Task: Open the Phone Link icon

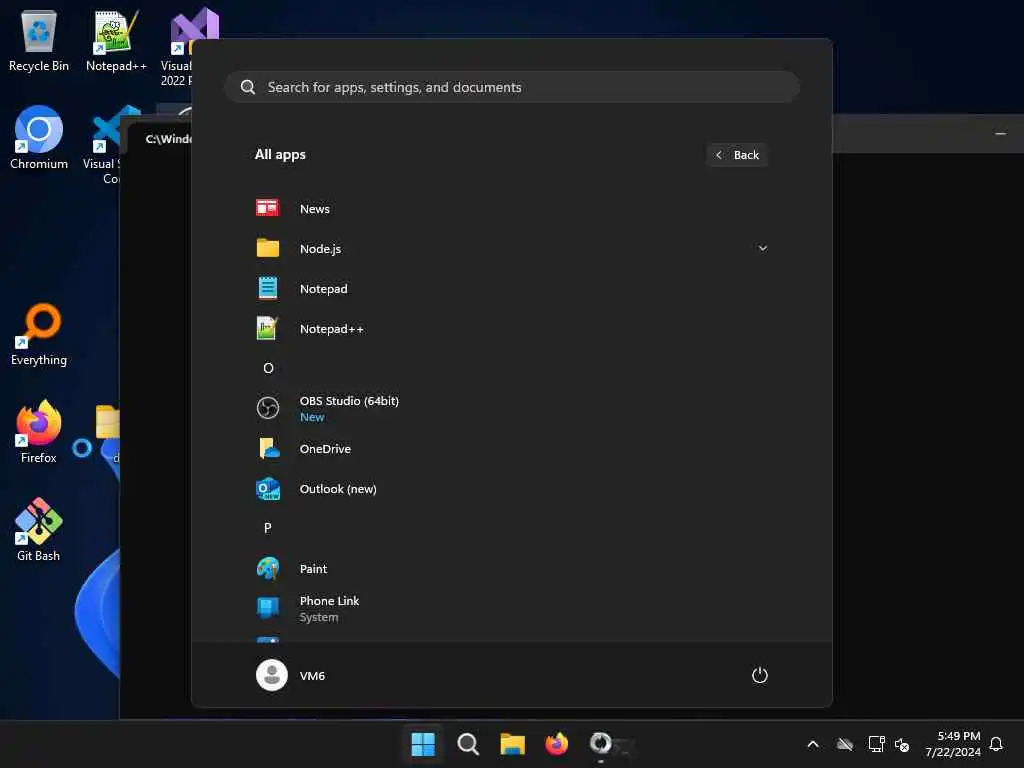Action: (268, 608)
